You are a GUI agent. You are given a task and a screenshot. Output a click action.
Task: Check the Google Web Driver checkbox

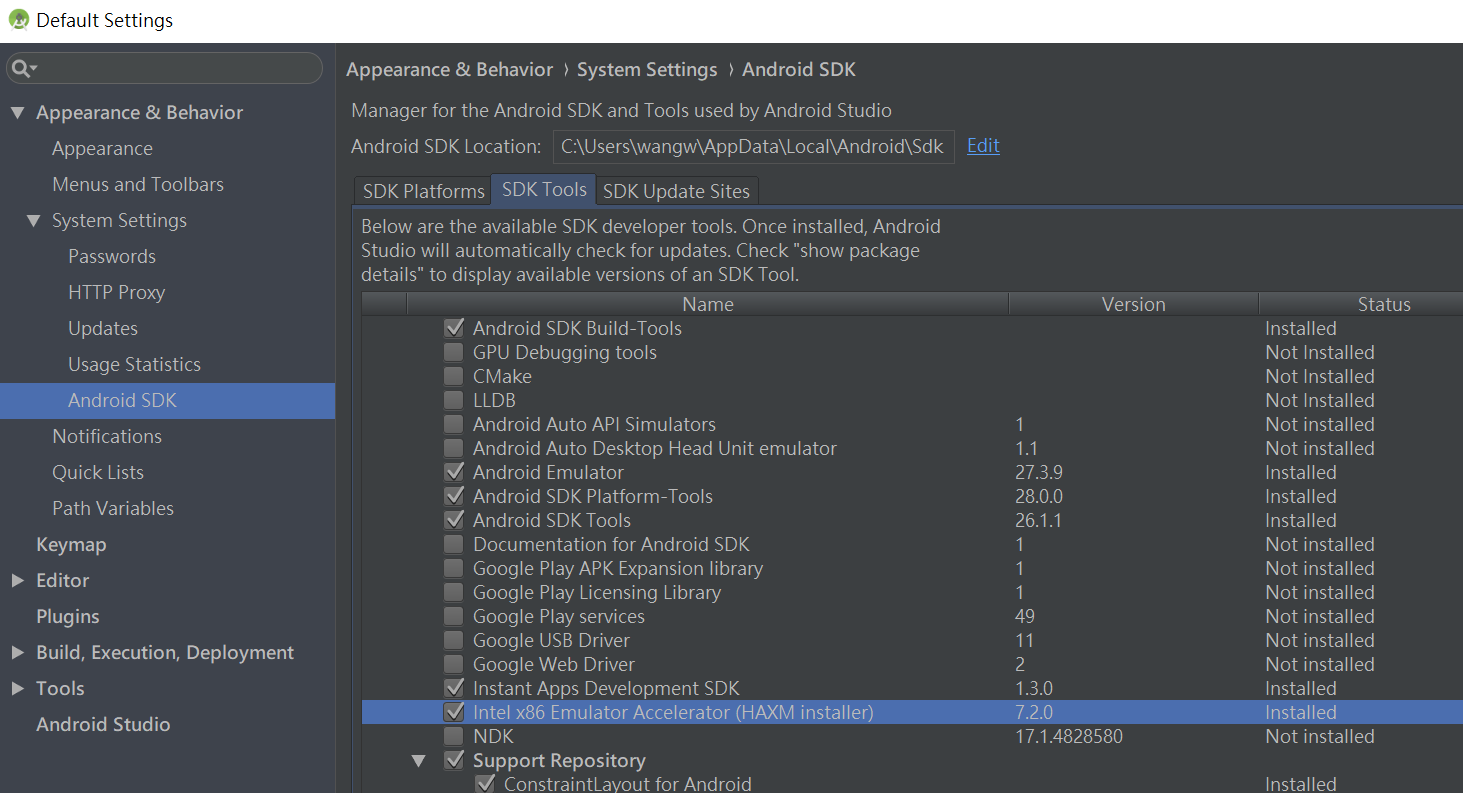pyautogui.click(x=454, y=664)
